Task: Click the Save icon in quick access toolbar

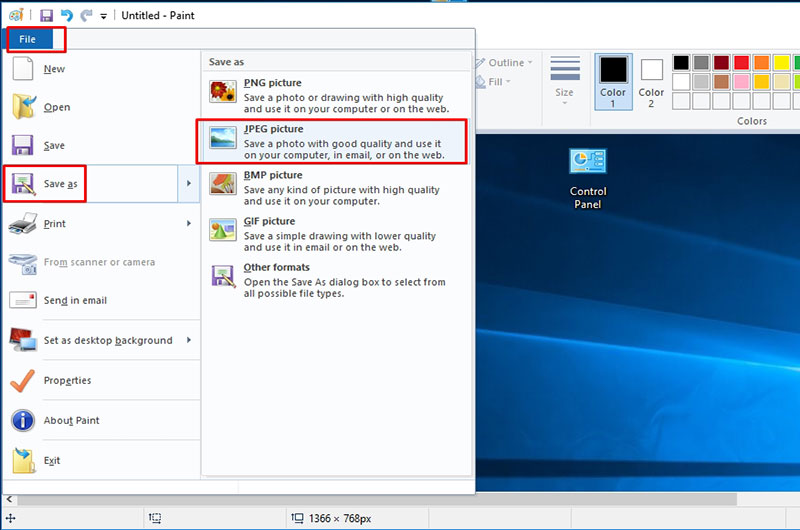Action: tap(46, 15)
